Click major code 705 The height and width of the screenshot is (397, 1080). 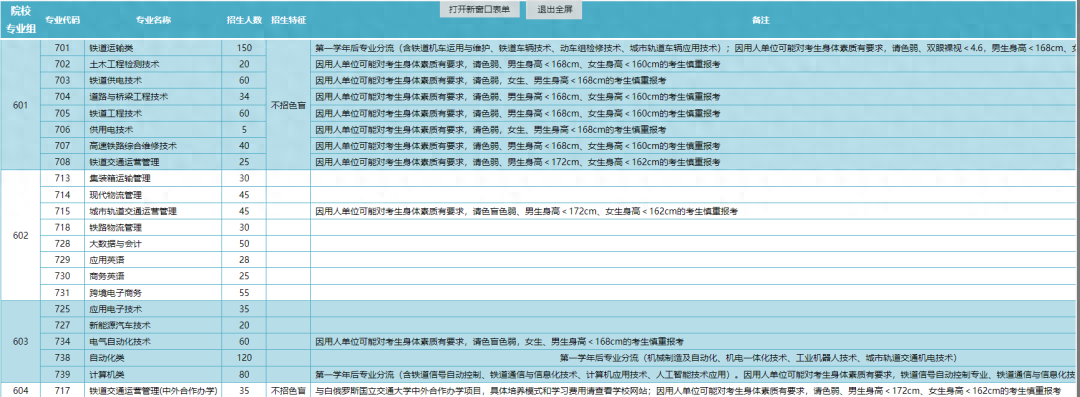(63, 113)
